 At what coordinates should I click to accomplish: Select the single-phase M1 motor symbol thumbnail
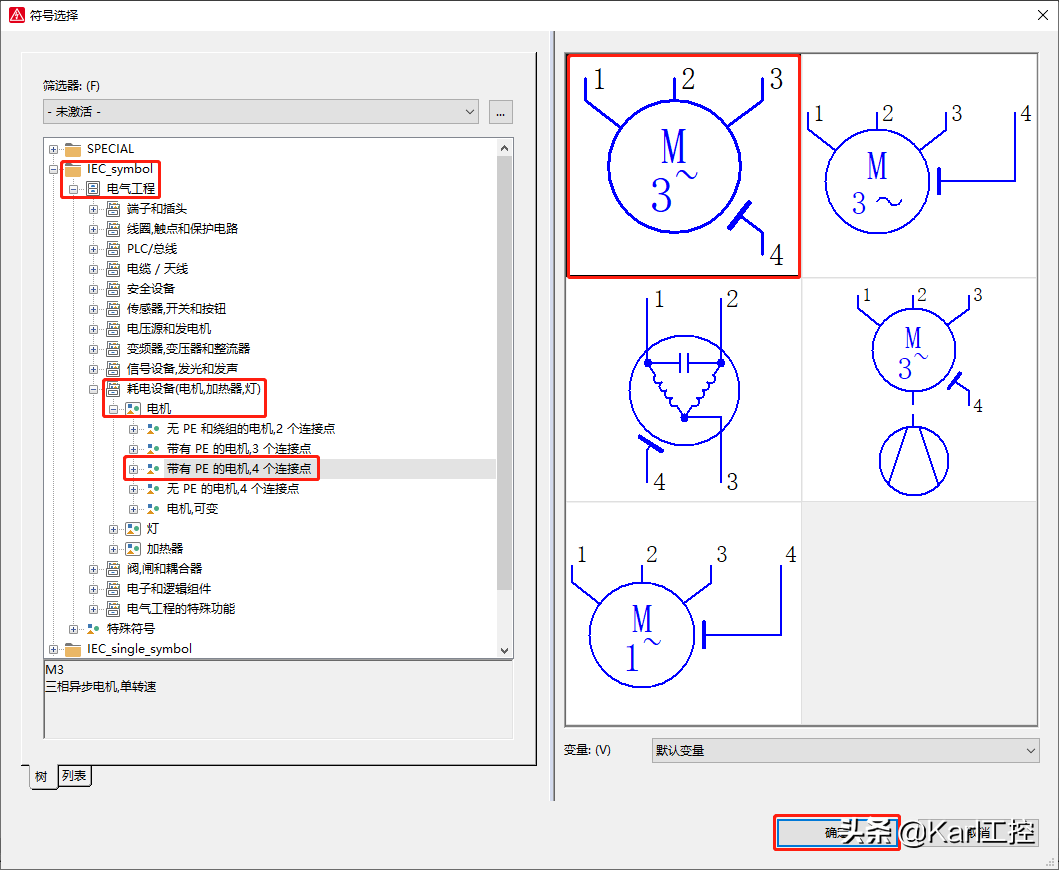[683, 613]
